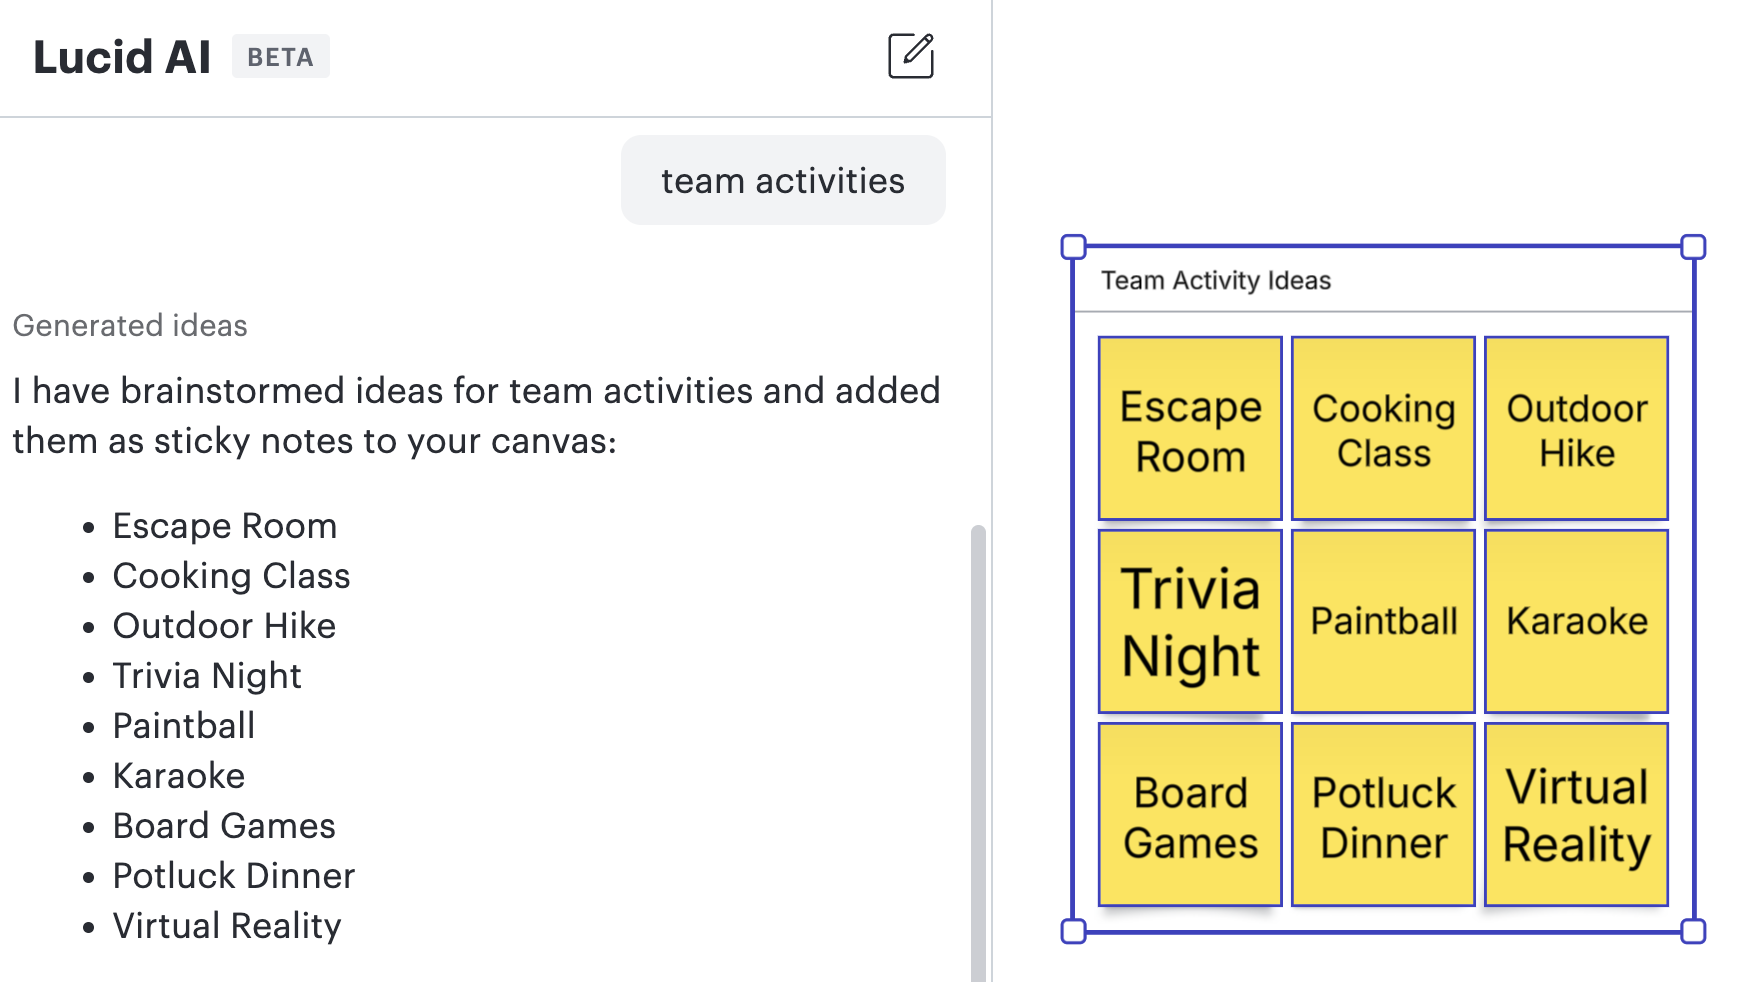Select the Outdoor Hike sticky note
This screenshot has width=1738, height=982.
click(1576, 429)
